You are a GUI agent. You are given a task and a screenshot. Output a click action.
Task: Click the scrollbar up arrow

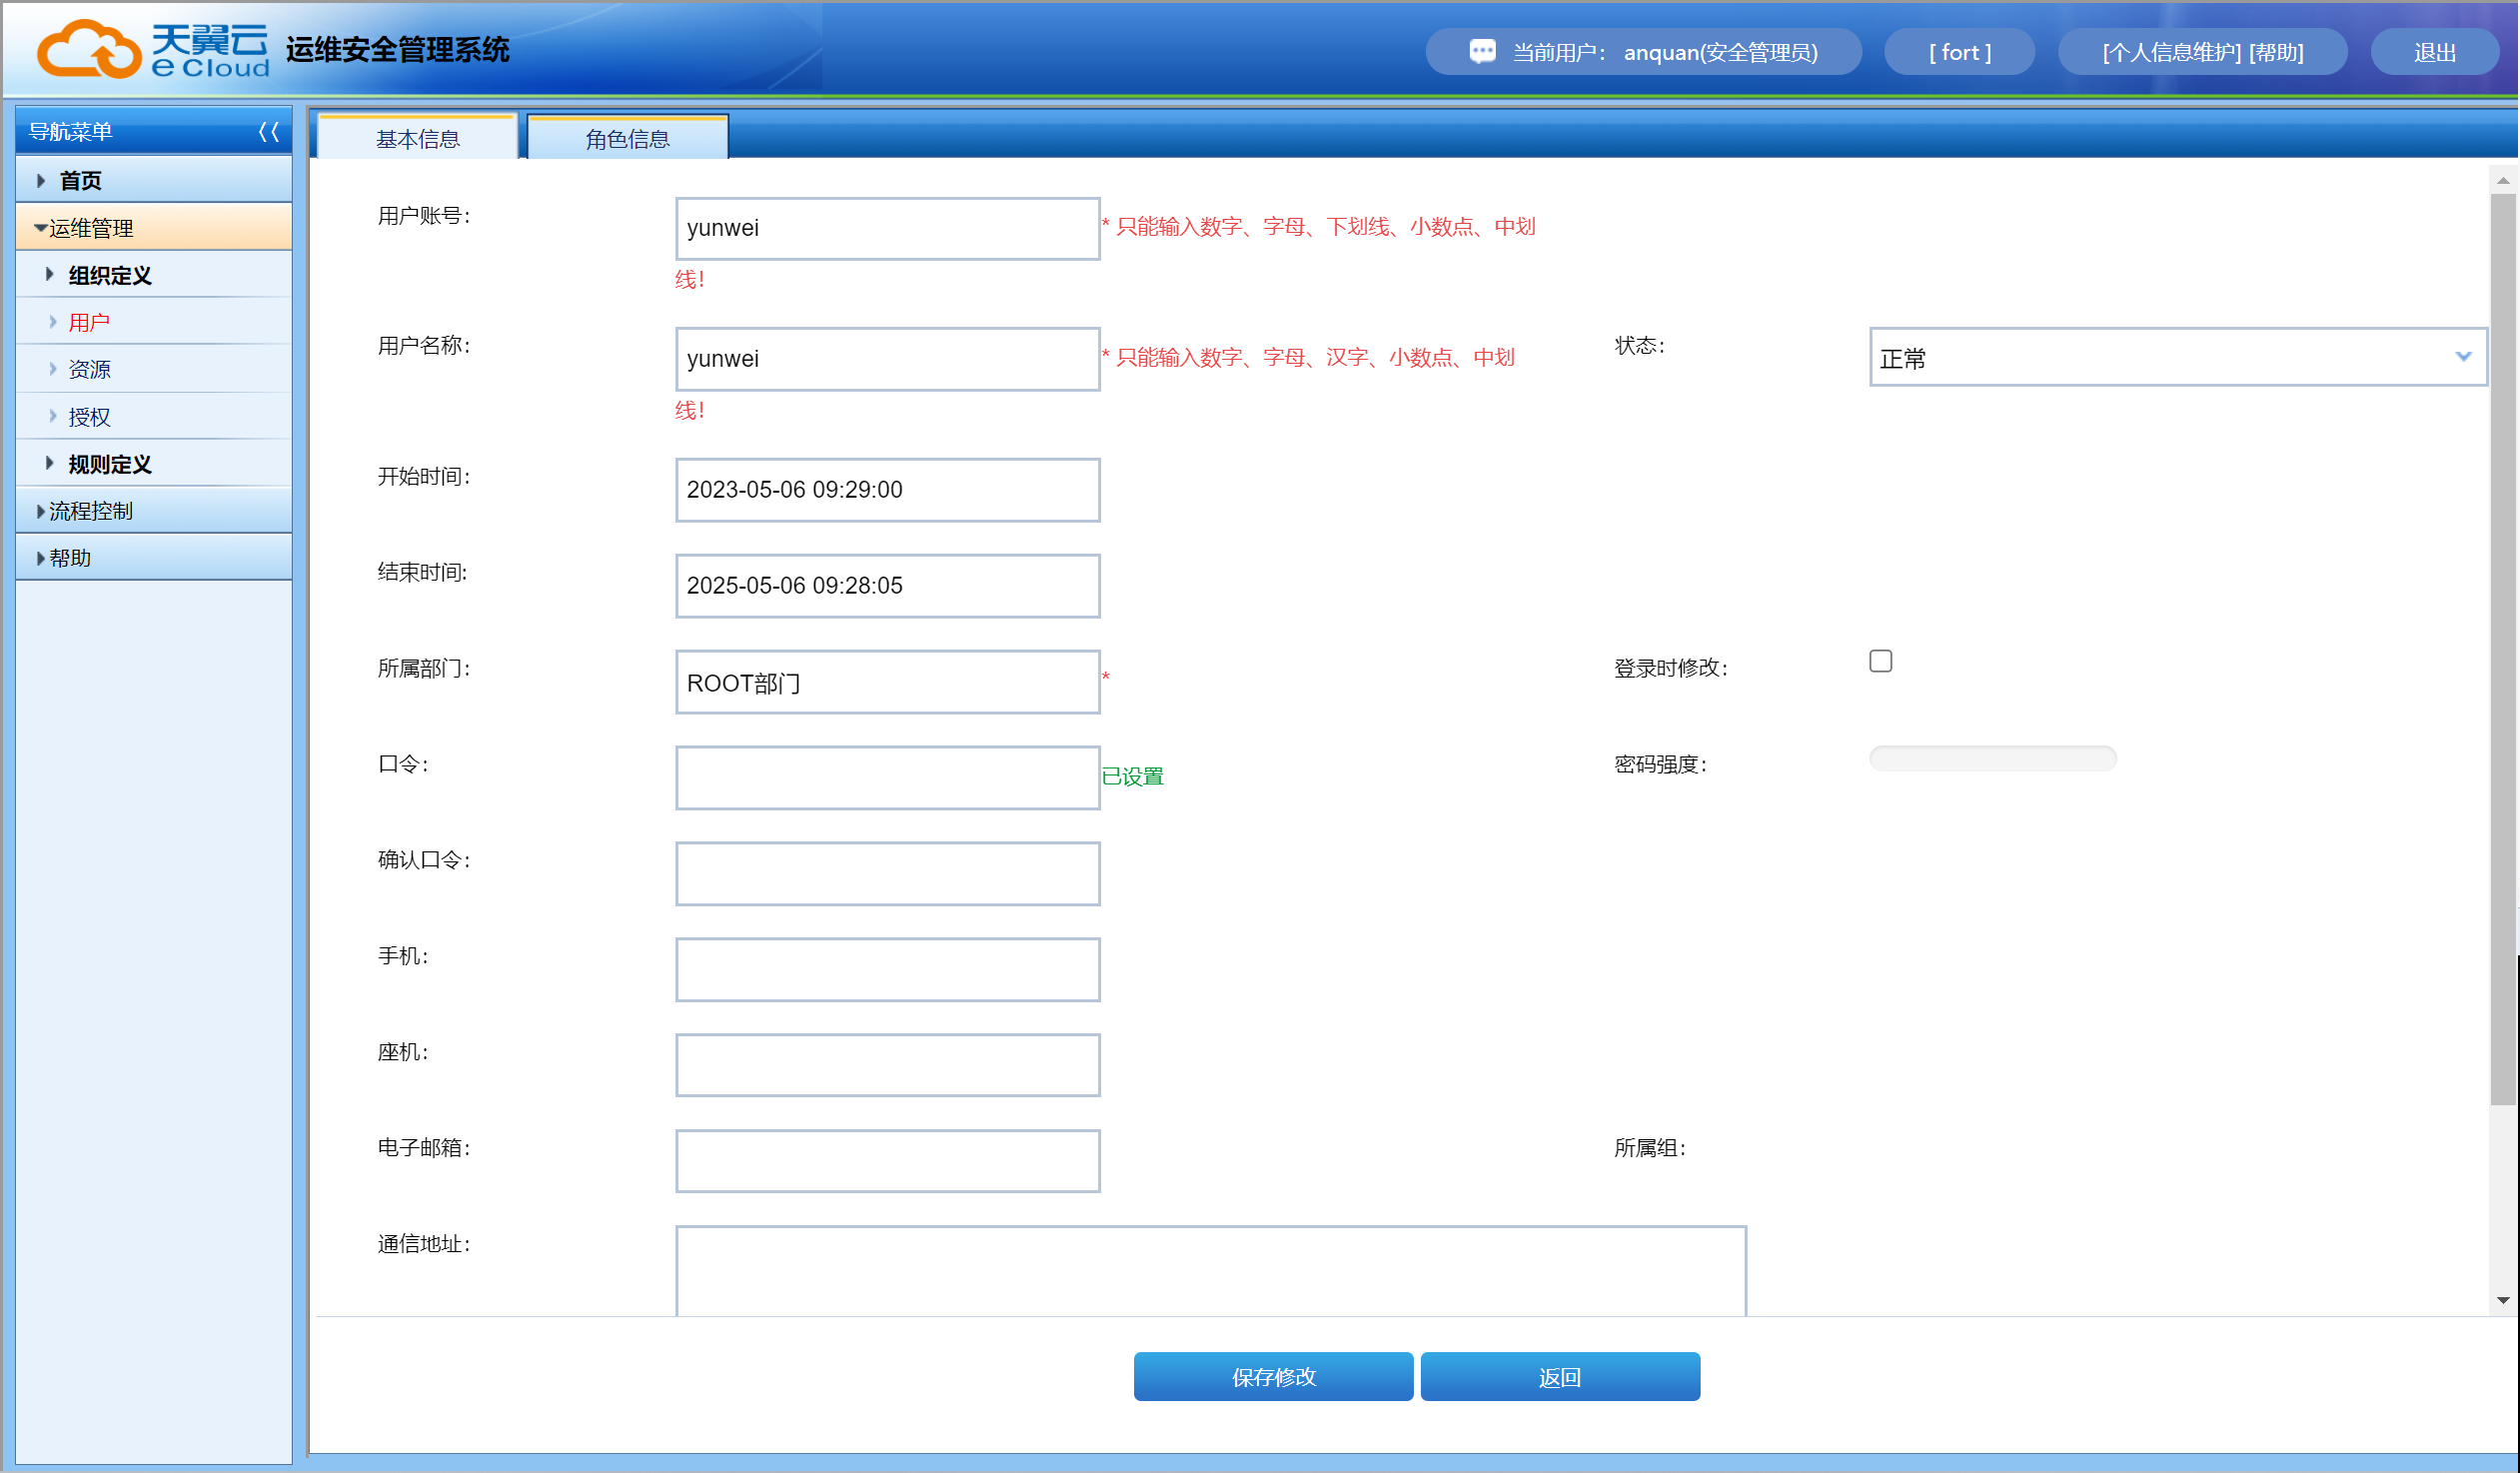point(2503,181)
